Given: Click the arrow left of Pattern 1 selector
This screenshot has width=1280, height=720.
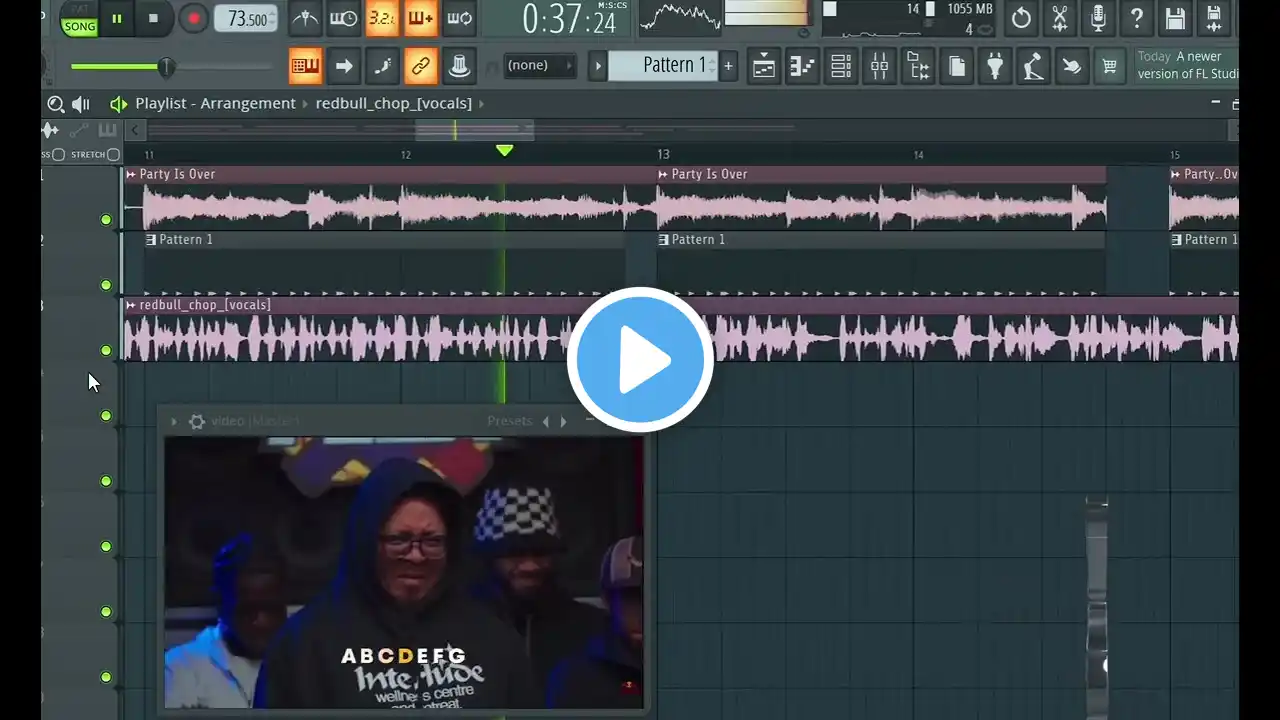Looking at the screenshot, I should (x=598, y=66).
